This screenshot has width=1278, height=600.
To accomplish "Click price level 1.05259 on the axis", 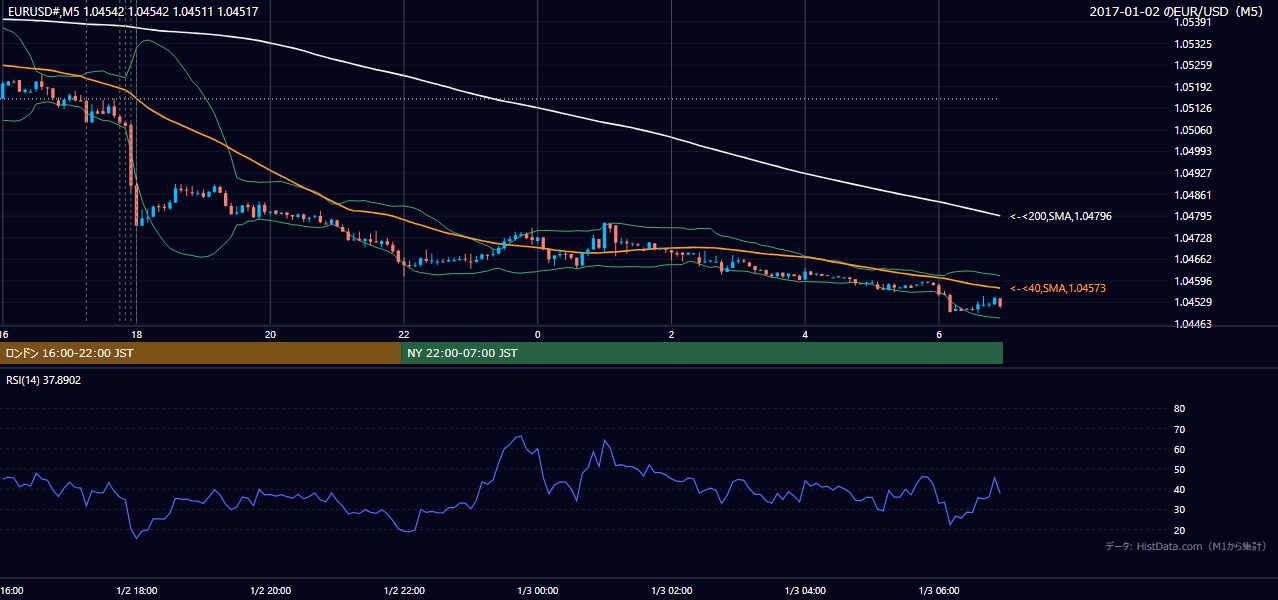I will 1193,66.
